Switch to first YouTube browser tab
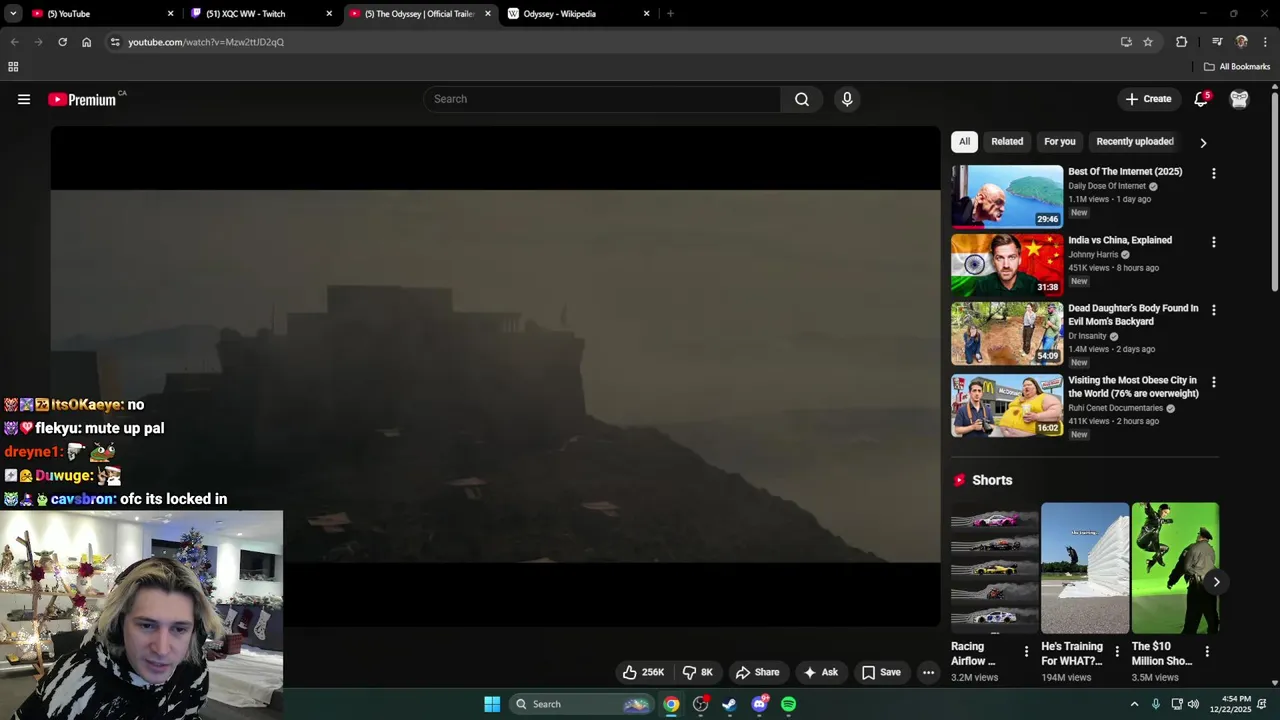The height and width of the screenshot is (720, 1280). coord(103,14)
